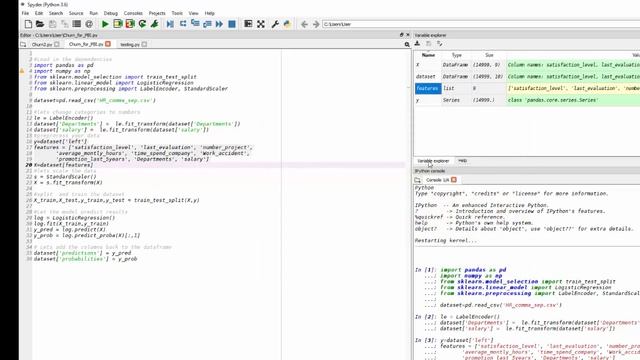Select the Console 1/A tab

[x=437, y=180]
